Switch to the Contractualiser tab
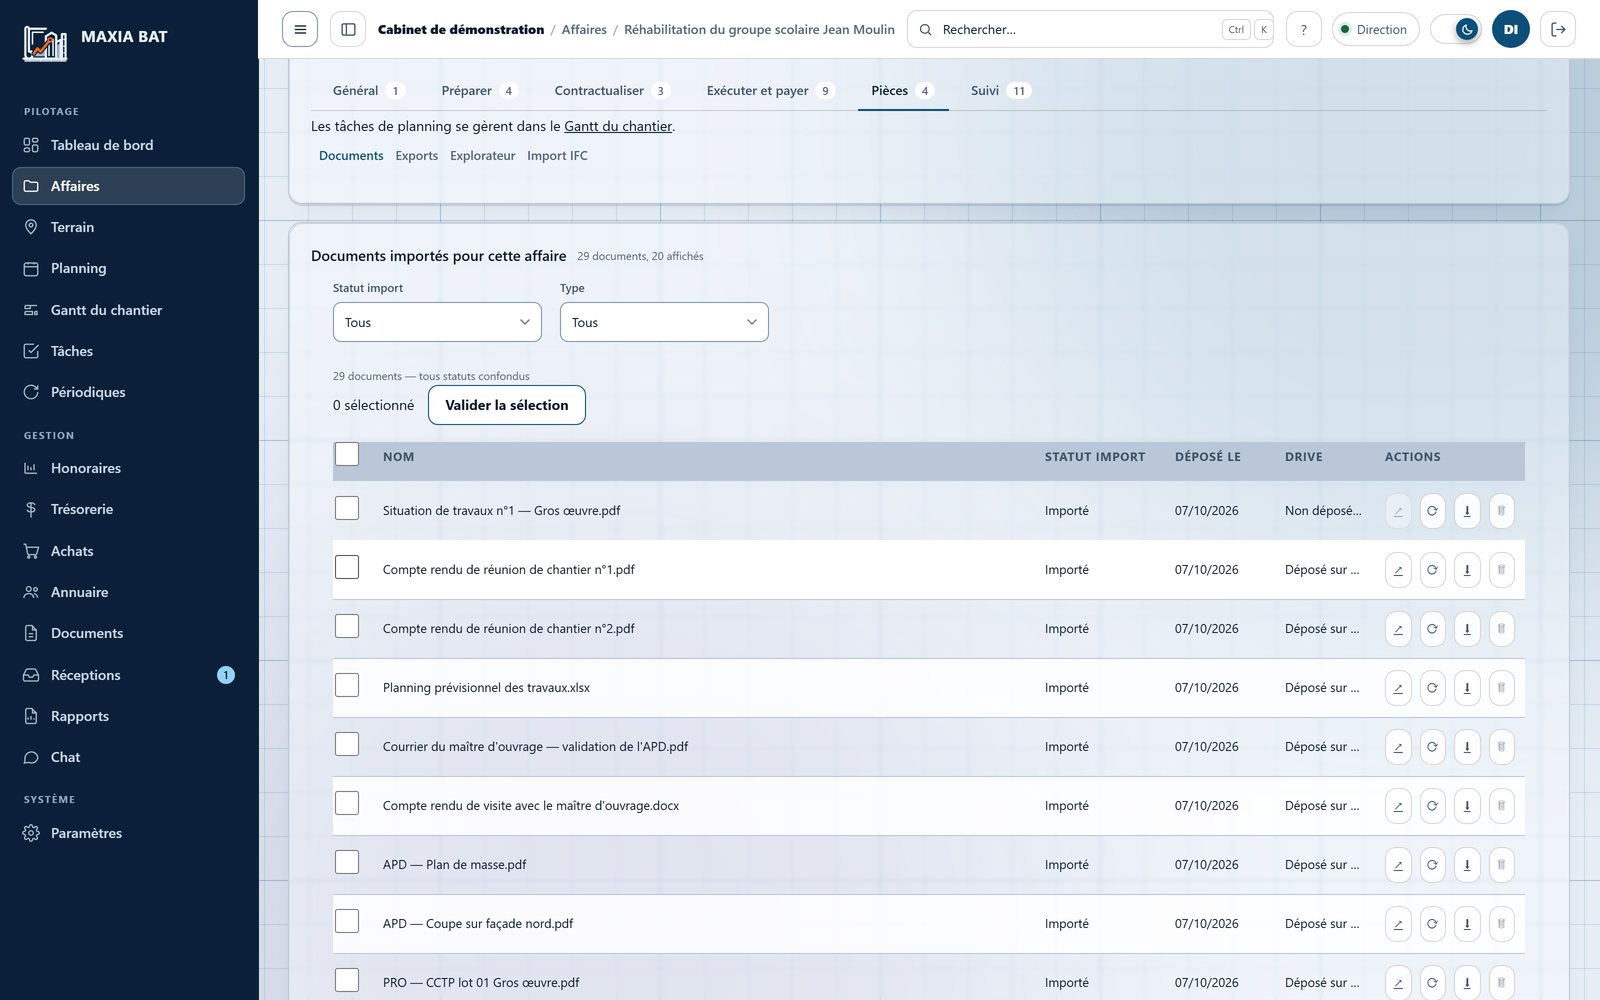Viewport: 1600px width, 1000px height. click(611, 91)
